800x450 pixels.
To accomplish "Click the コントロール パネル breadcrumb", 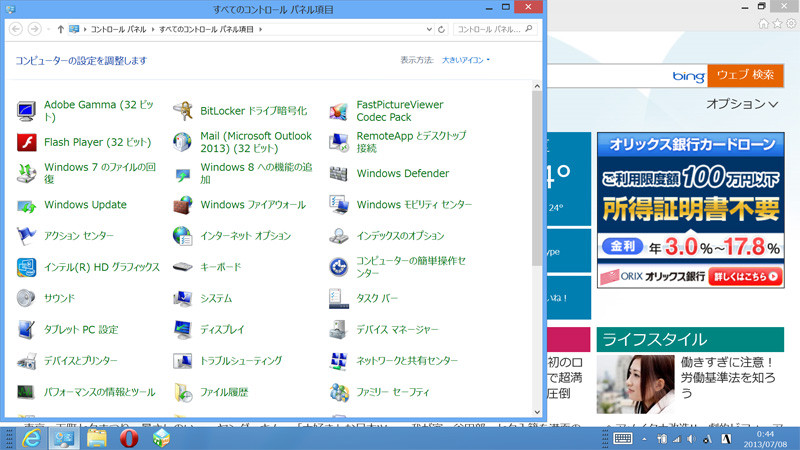I will [118, 30].
